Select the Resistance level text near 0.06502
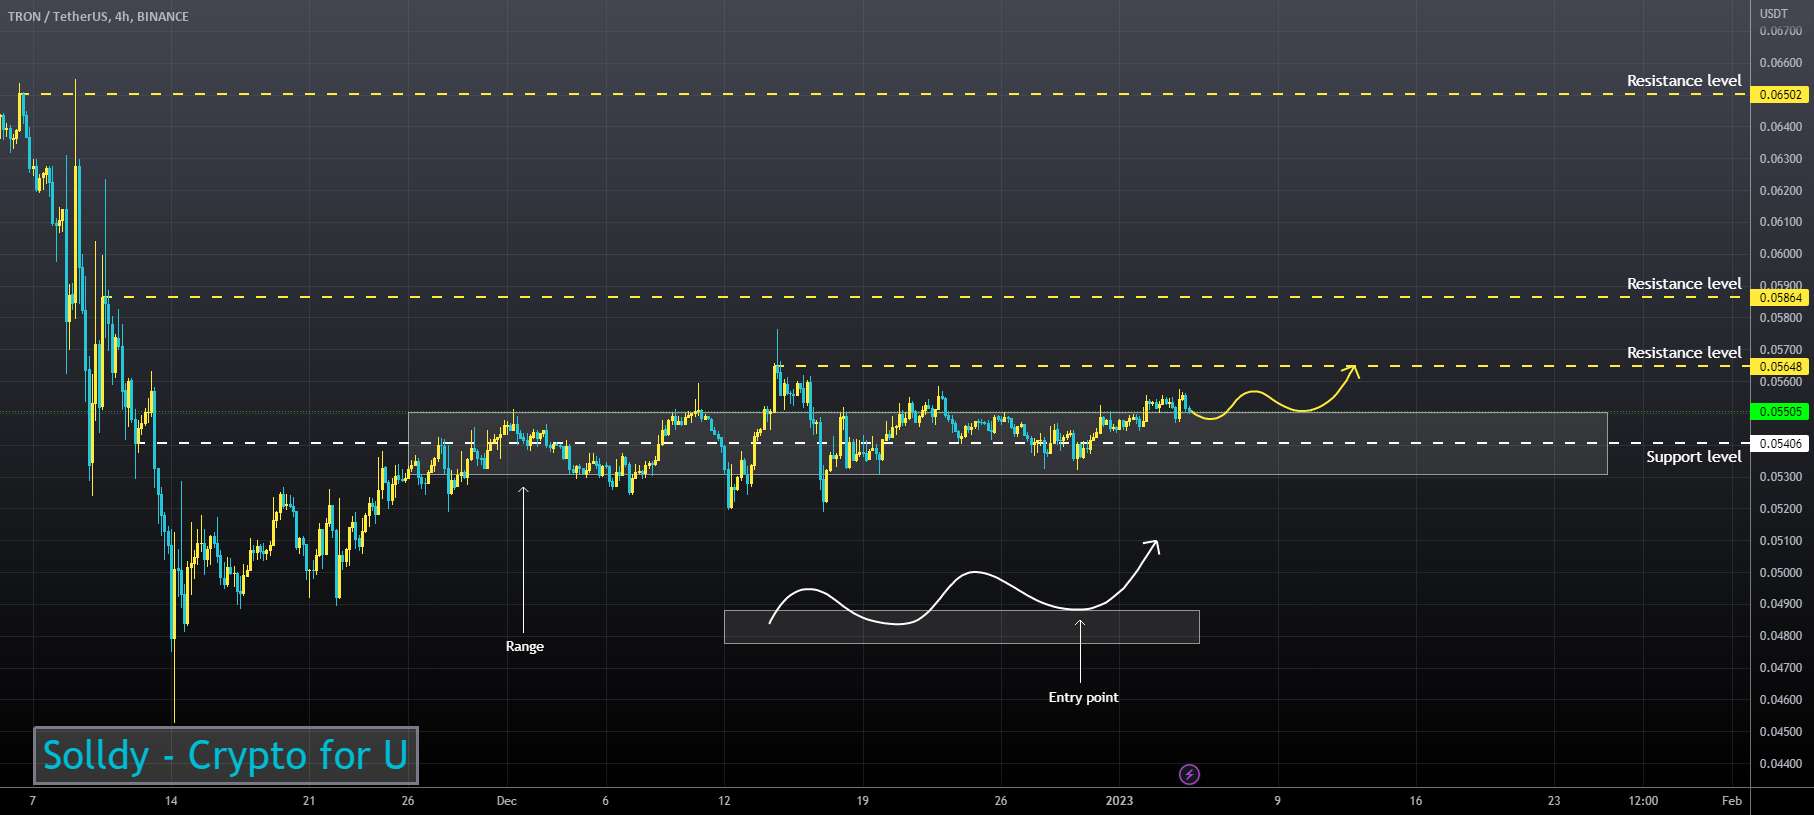The height and width of the screenshot is (815, 1814). [1683, 81]
